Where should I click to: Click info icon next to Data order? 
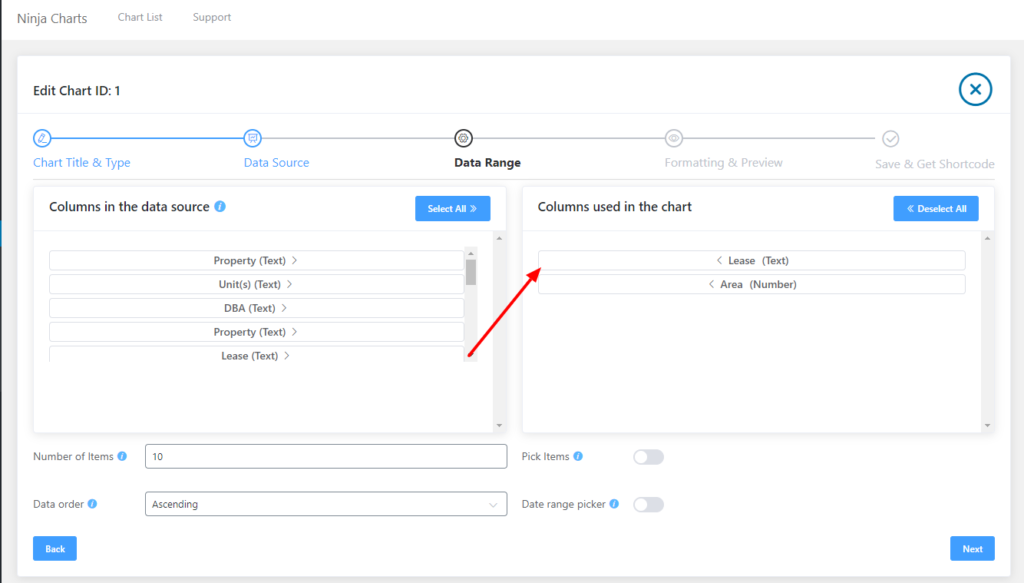tap(92, 504)
